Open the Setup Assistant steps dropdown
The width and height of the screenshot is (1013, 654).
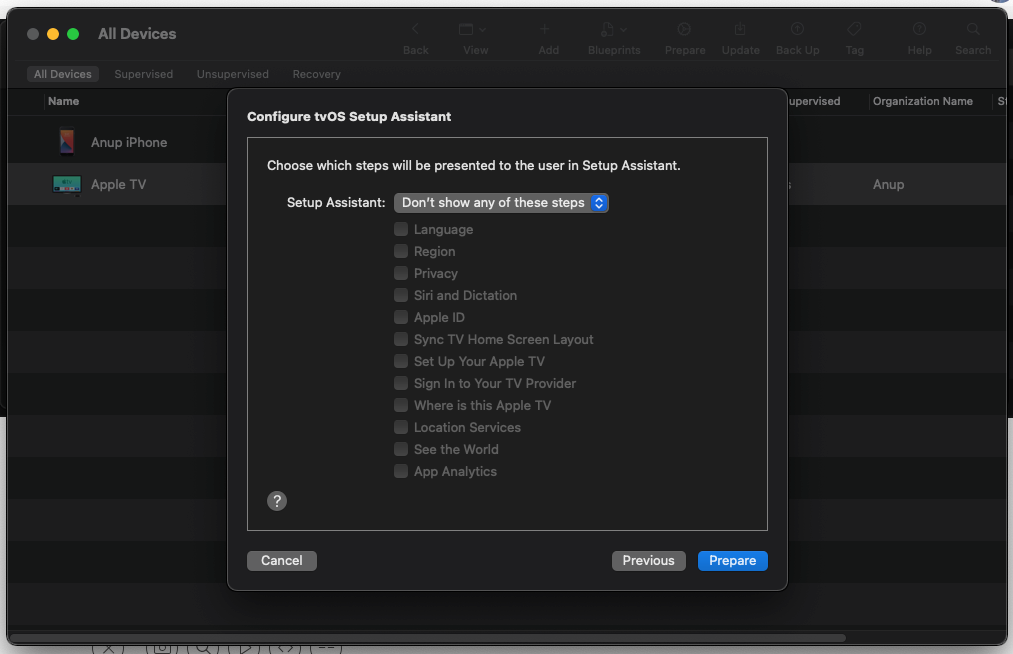point(501,203)
